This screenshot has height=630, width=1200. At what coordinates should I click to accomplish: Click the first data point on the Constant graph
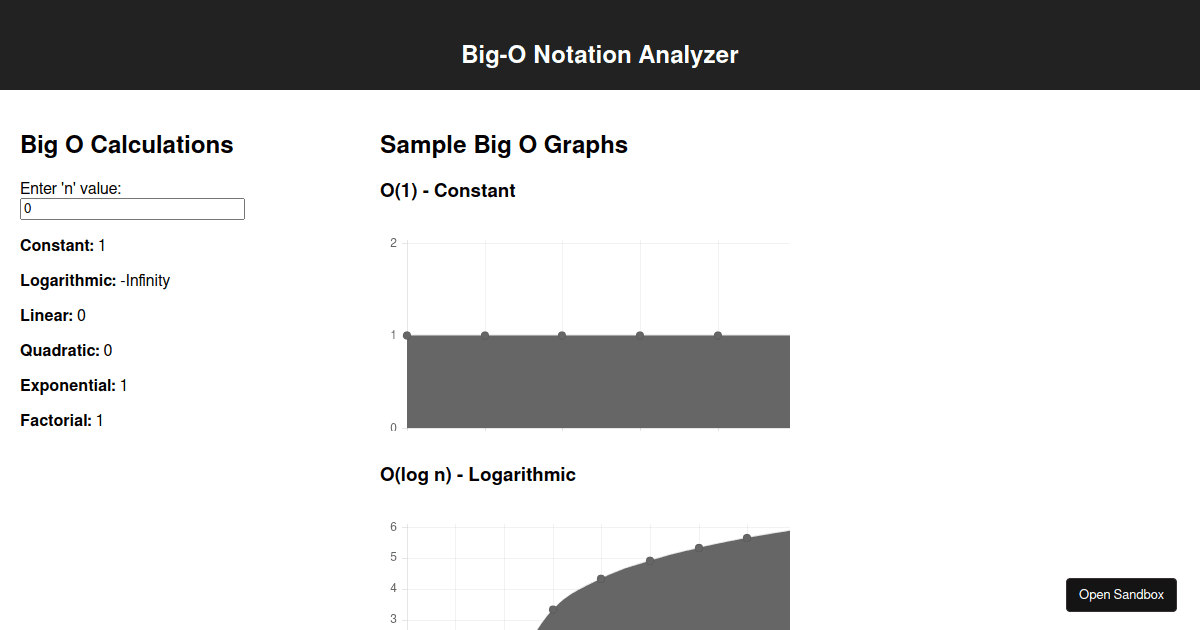point(406,335)
